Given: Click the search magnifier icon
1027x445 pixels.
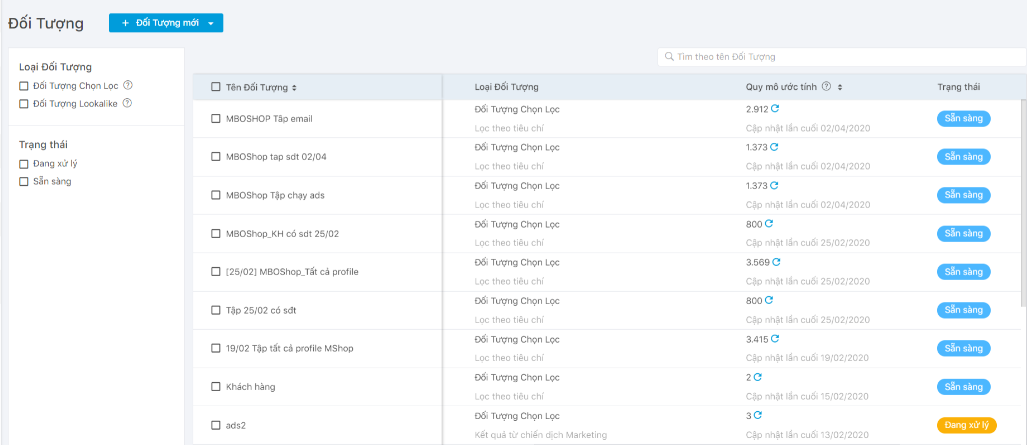Looking at the screenshot, I should pyautogui.click(x=669, y=56).
